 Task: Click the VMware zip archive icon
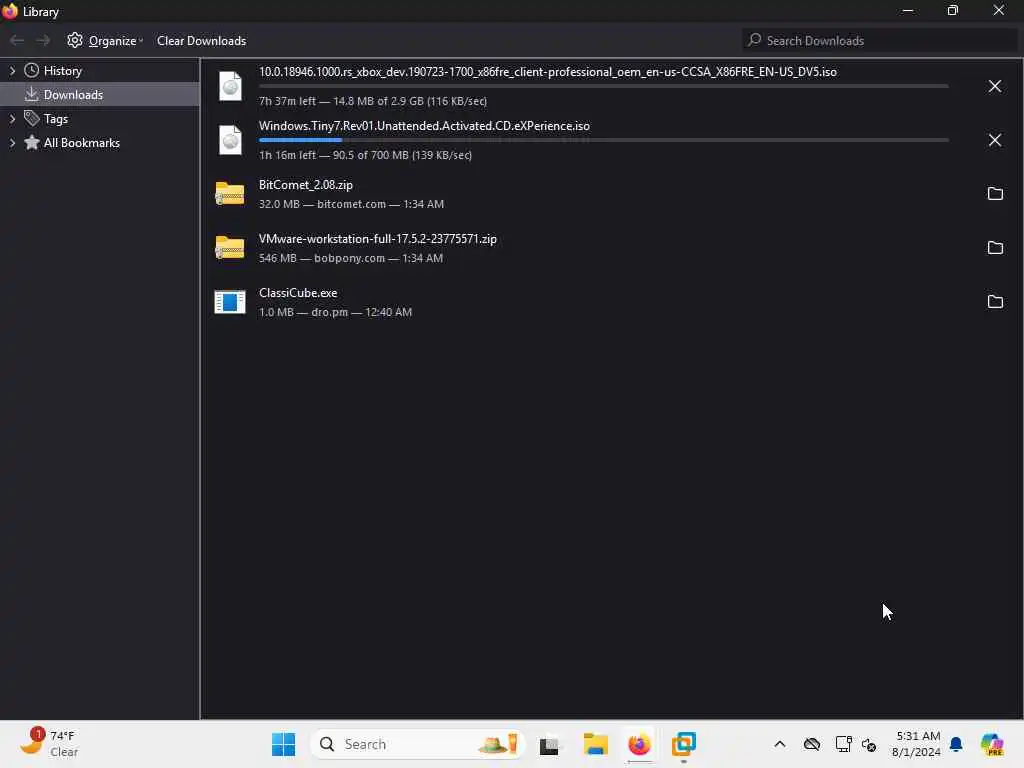pos(230,248)
